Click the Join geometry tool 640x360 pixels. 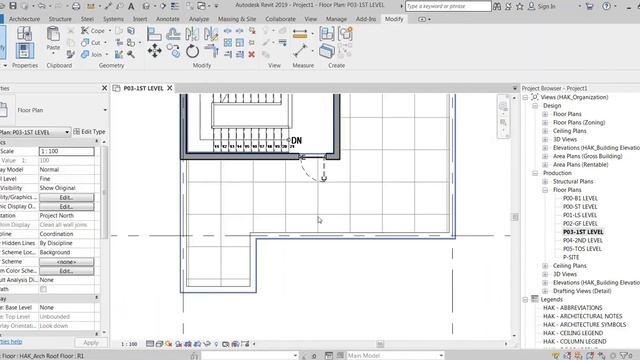92,54
